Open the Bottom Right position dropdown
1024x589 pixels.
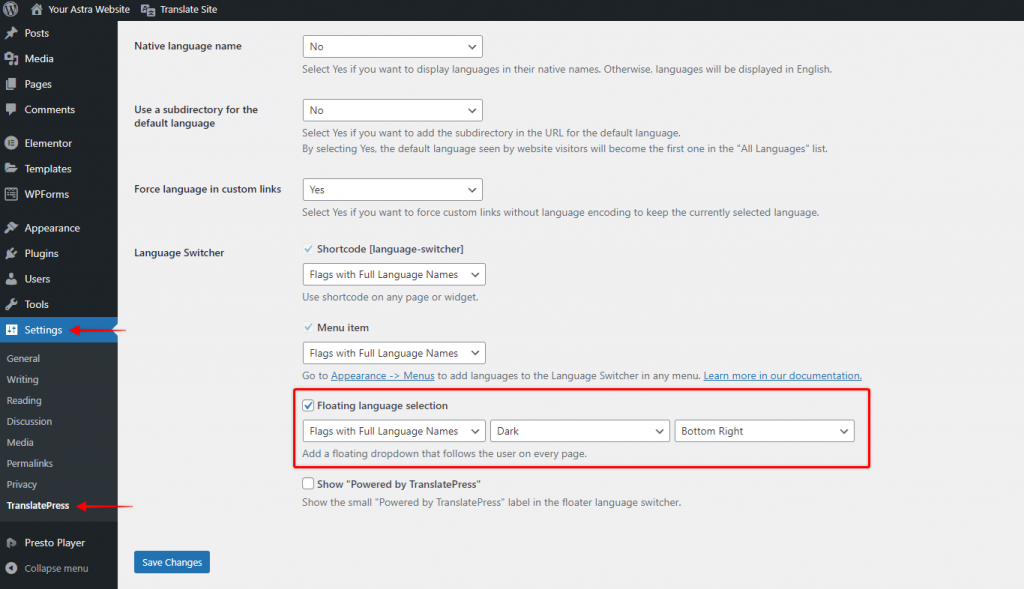tap(764, 430)
